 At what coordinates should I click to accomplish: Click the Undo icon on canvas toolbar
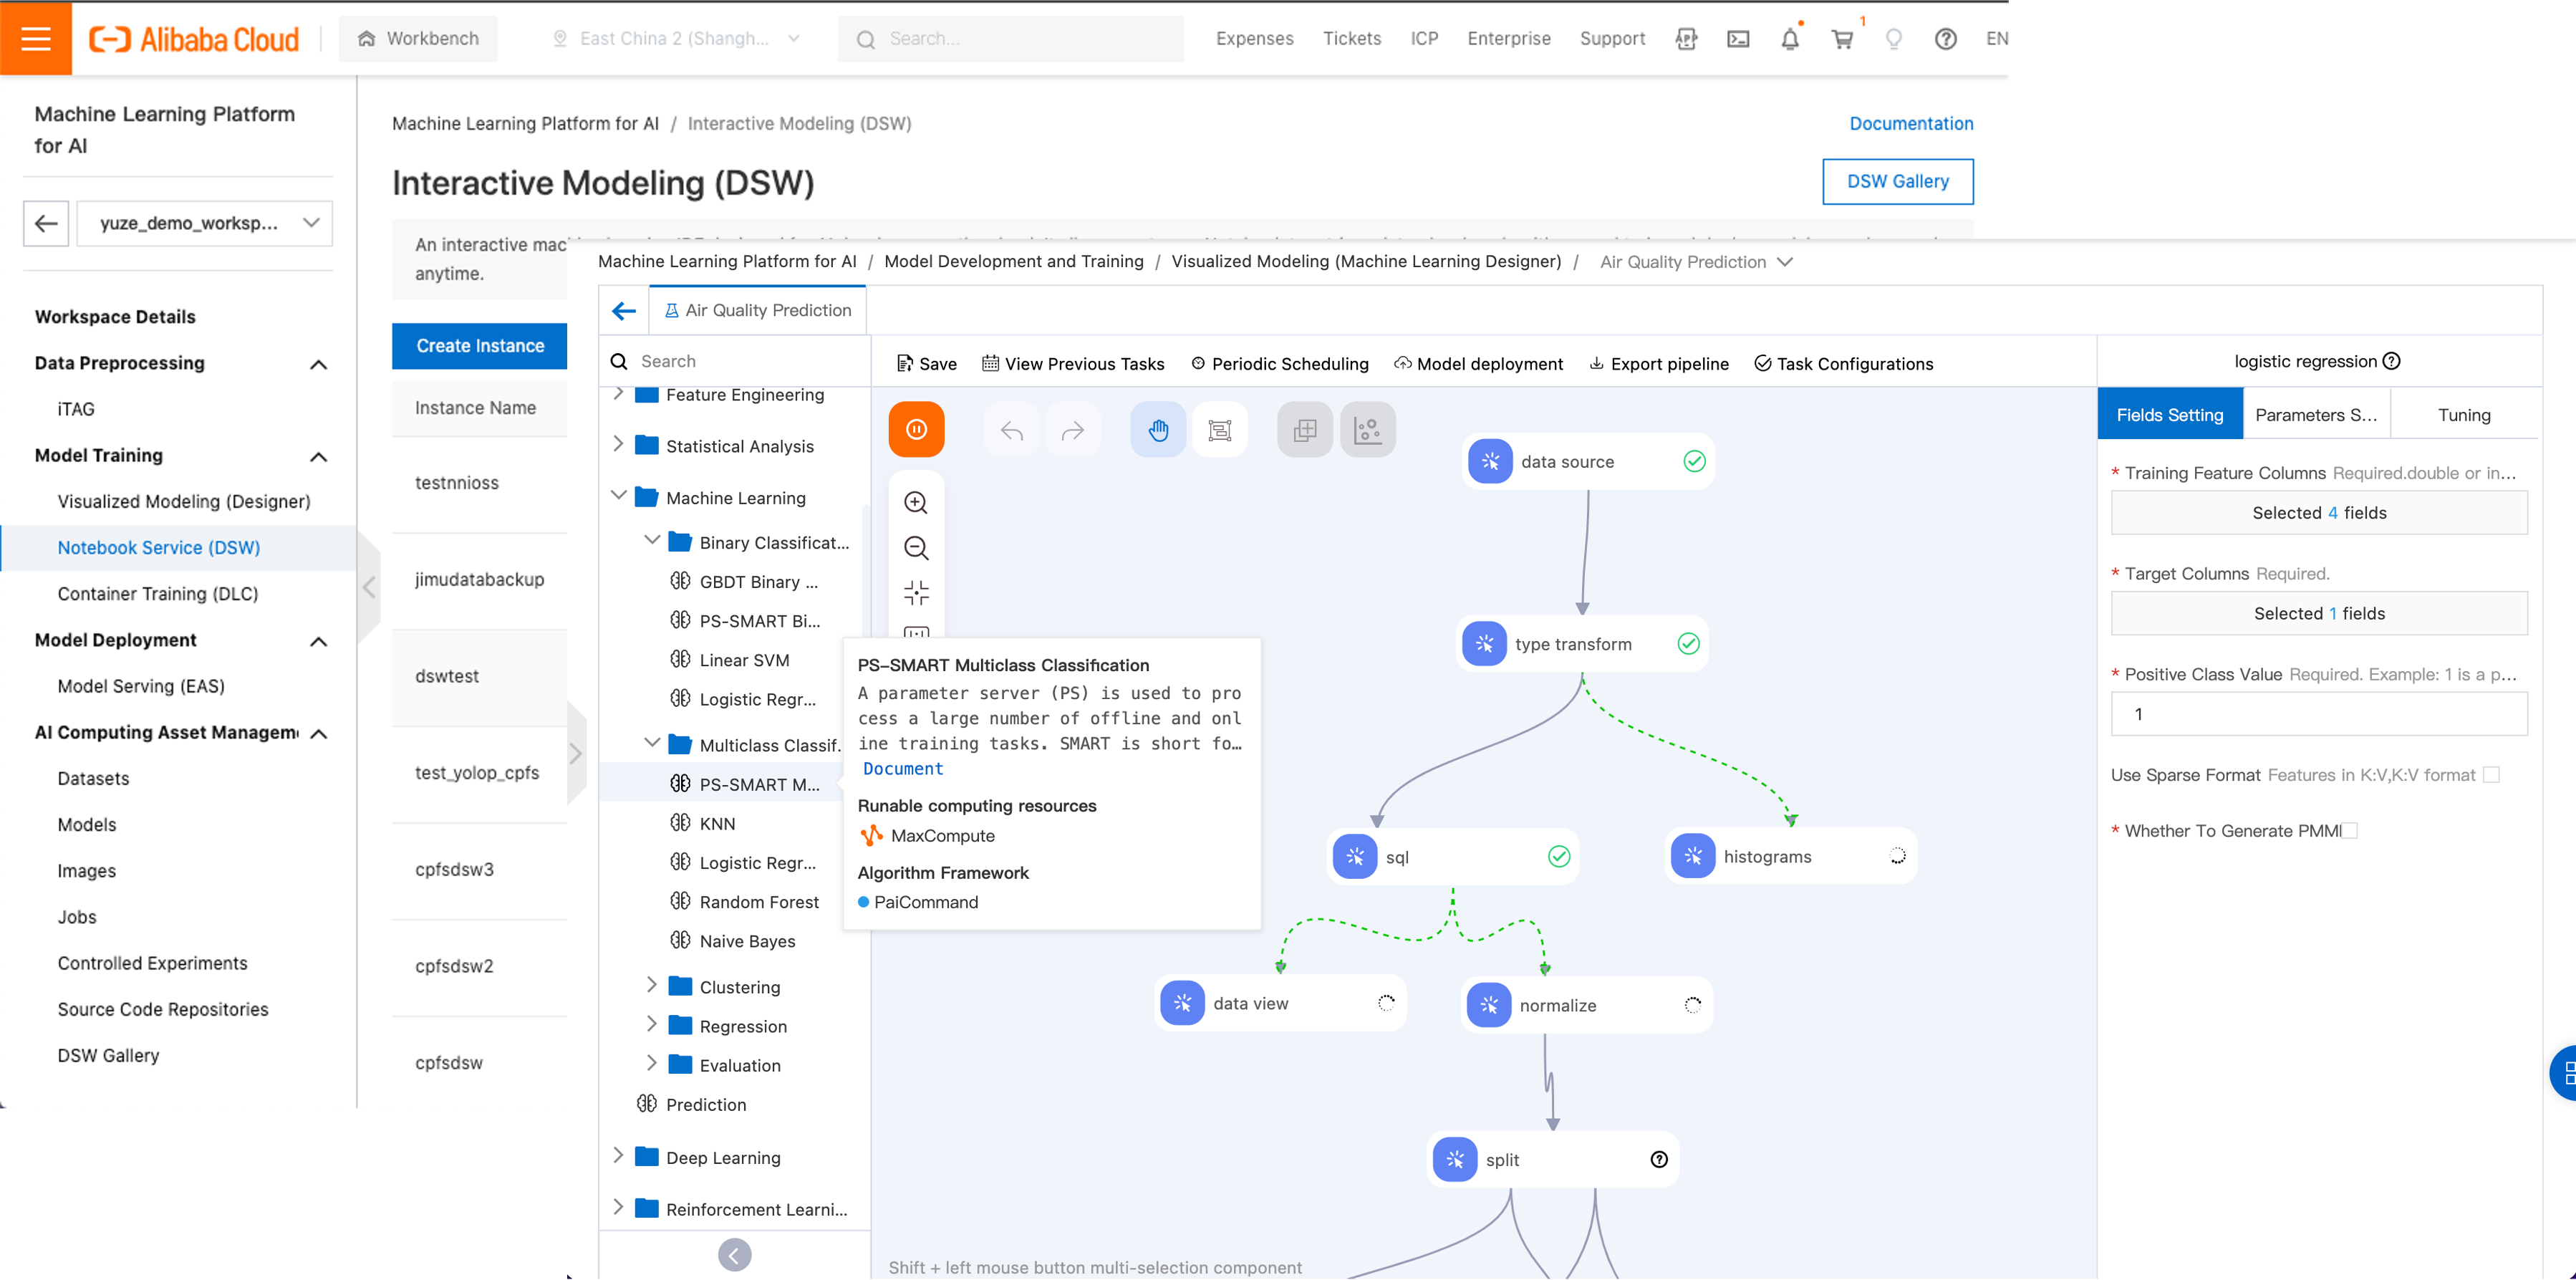pyautogui.click(x=1011, y=429)
